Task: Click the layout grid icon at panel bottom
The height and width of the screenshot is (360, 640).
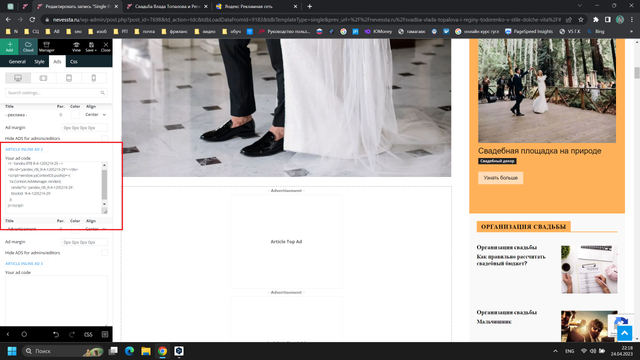Action: [x=105, y=334]
